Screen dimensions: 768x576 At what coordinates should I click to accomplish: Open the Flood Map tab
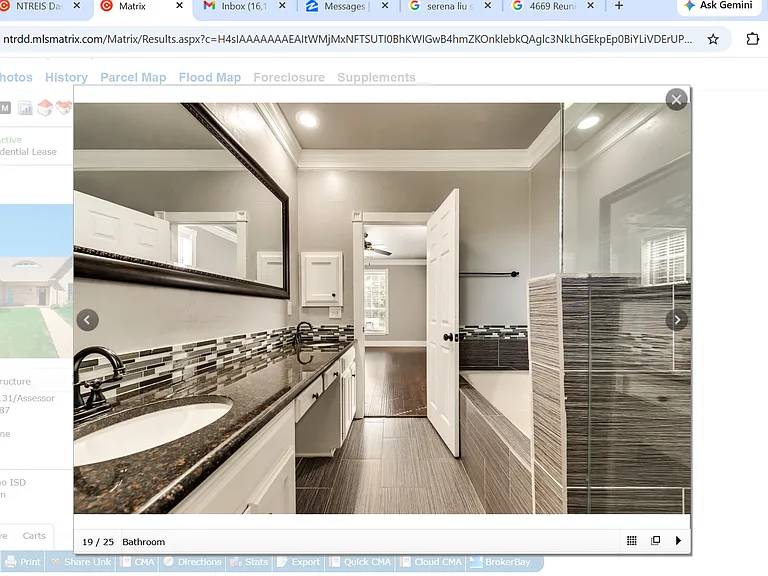210,77
